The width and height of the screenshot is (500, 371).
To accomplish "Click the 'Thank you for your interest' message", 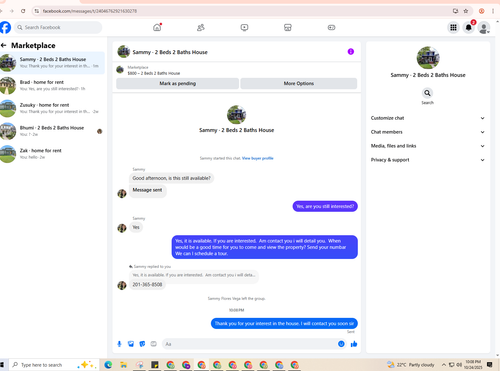I will point(284,323).
